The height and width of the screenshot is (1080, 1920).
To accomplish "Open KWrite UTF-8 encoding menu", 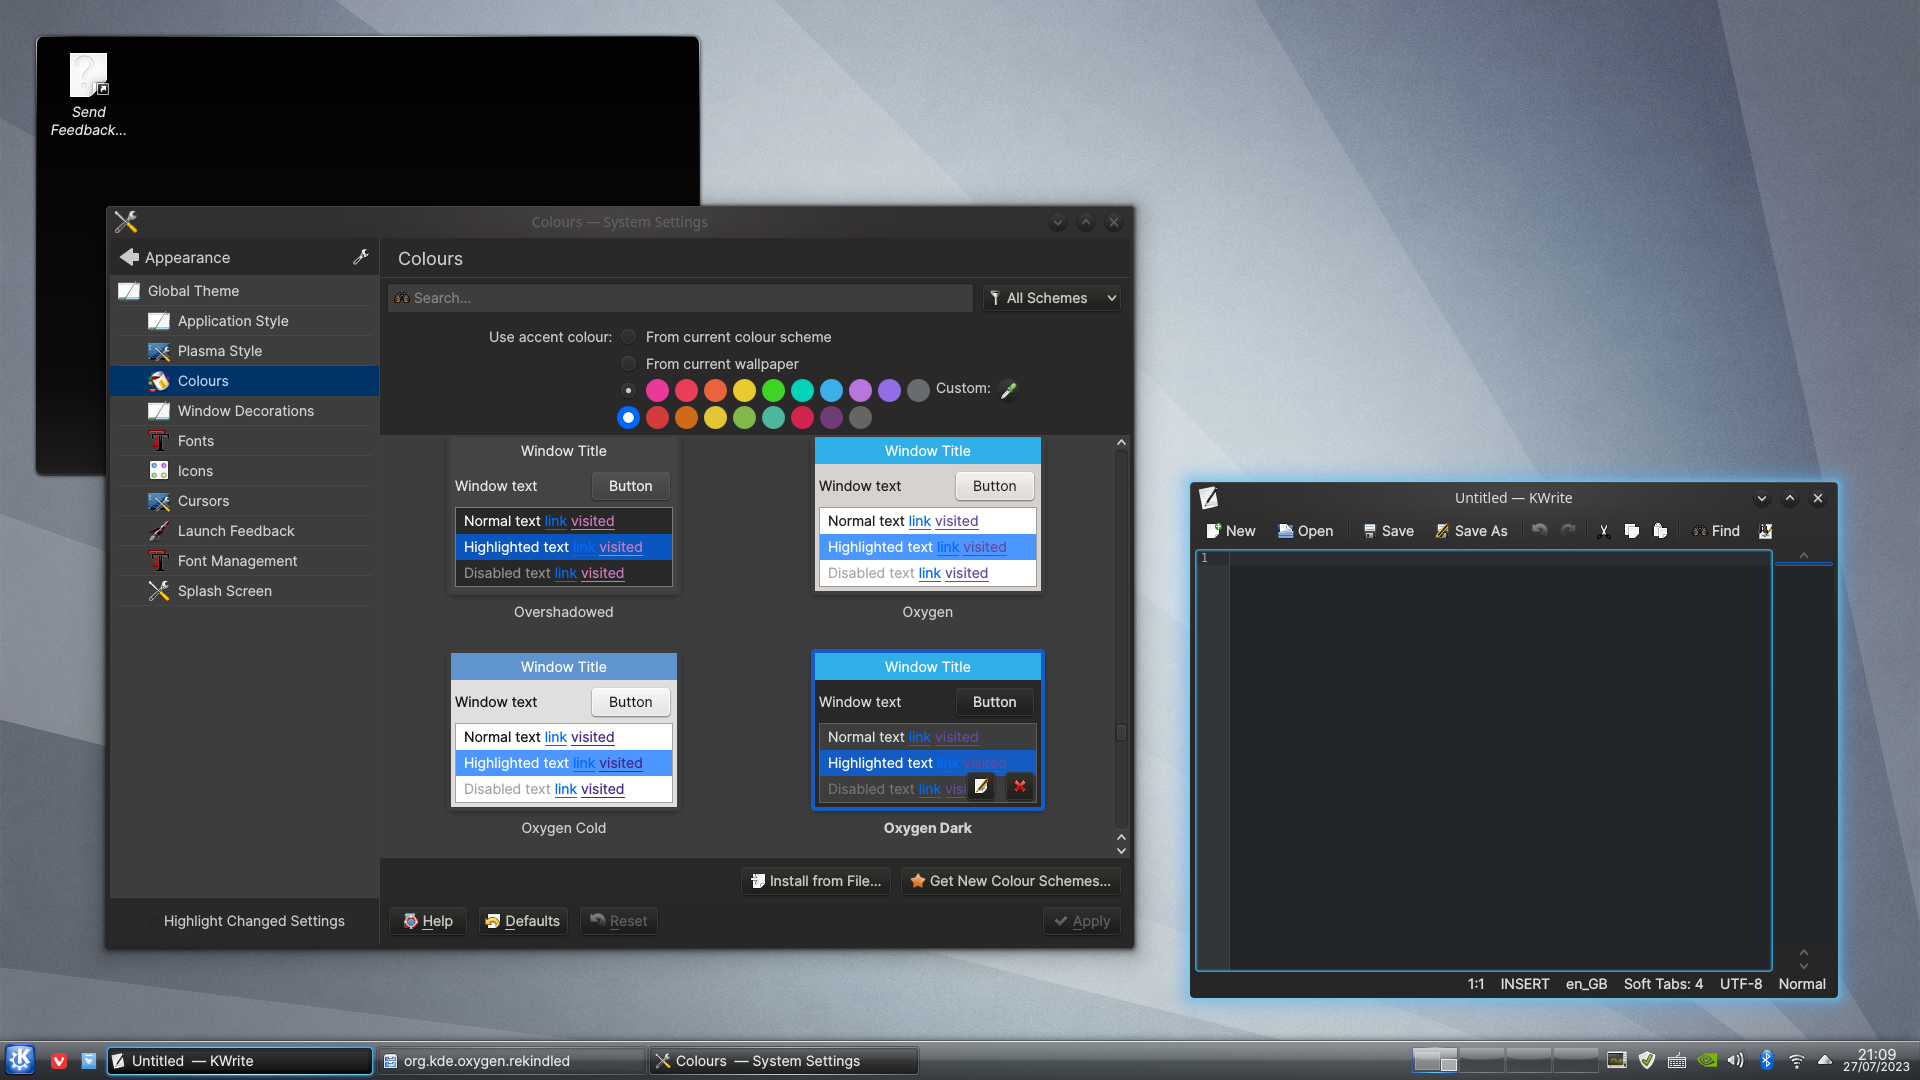I will pos(1741,984).
